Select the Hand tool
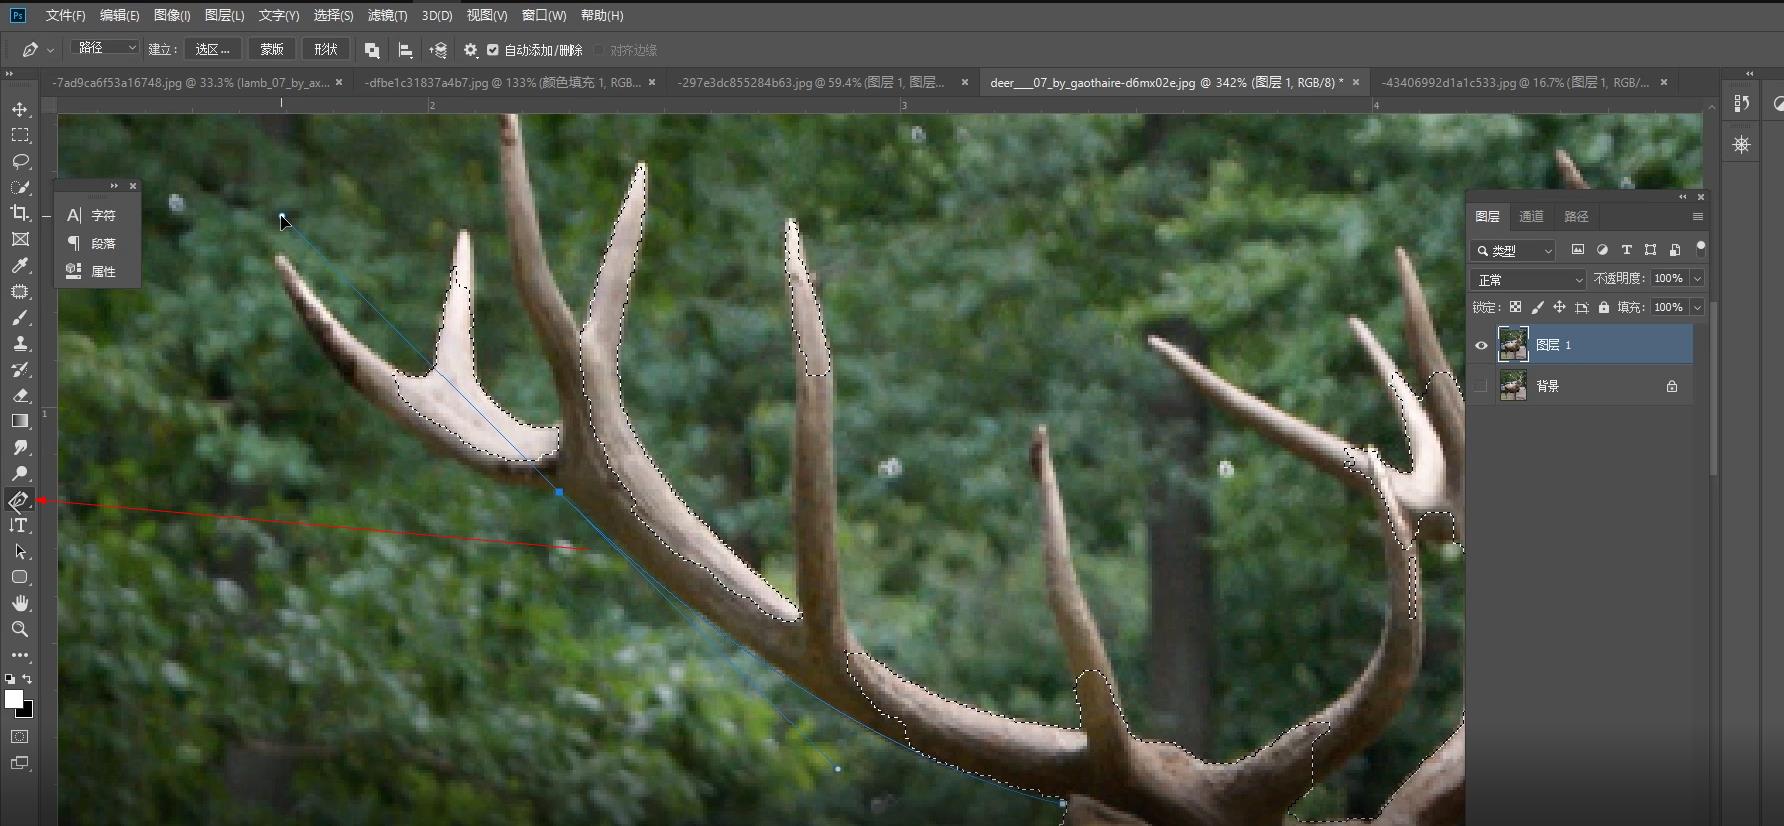 coord(20,603)
